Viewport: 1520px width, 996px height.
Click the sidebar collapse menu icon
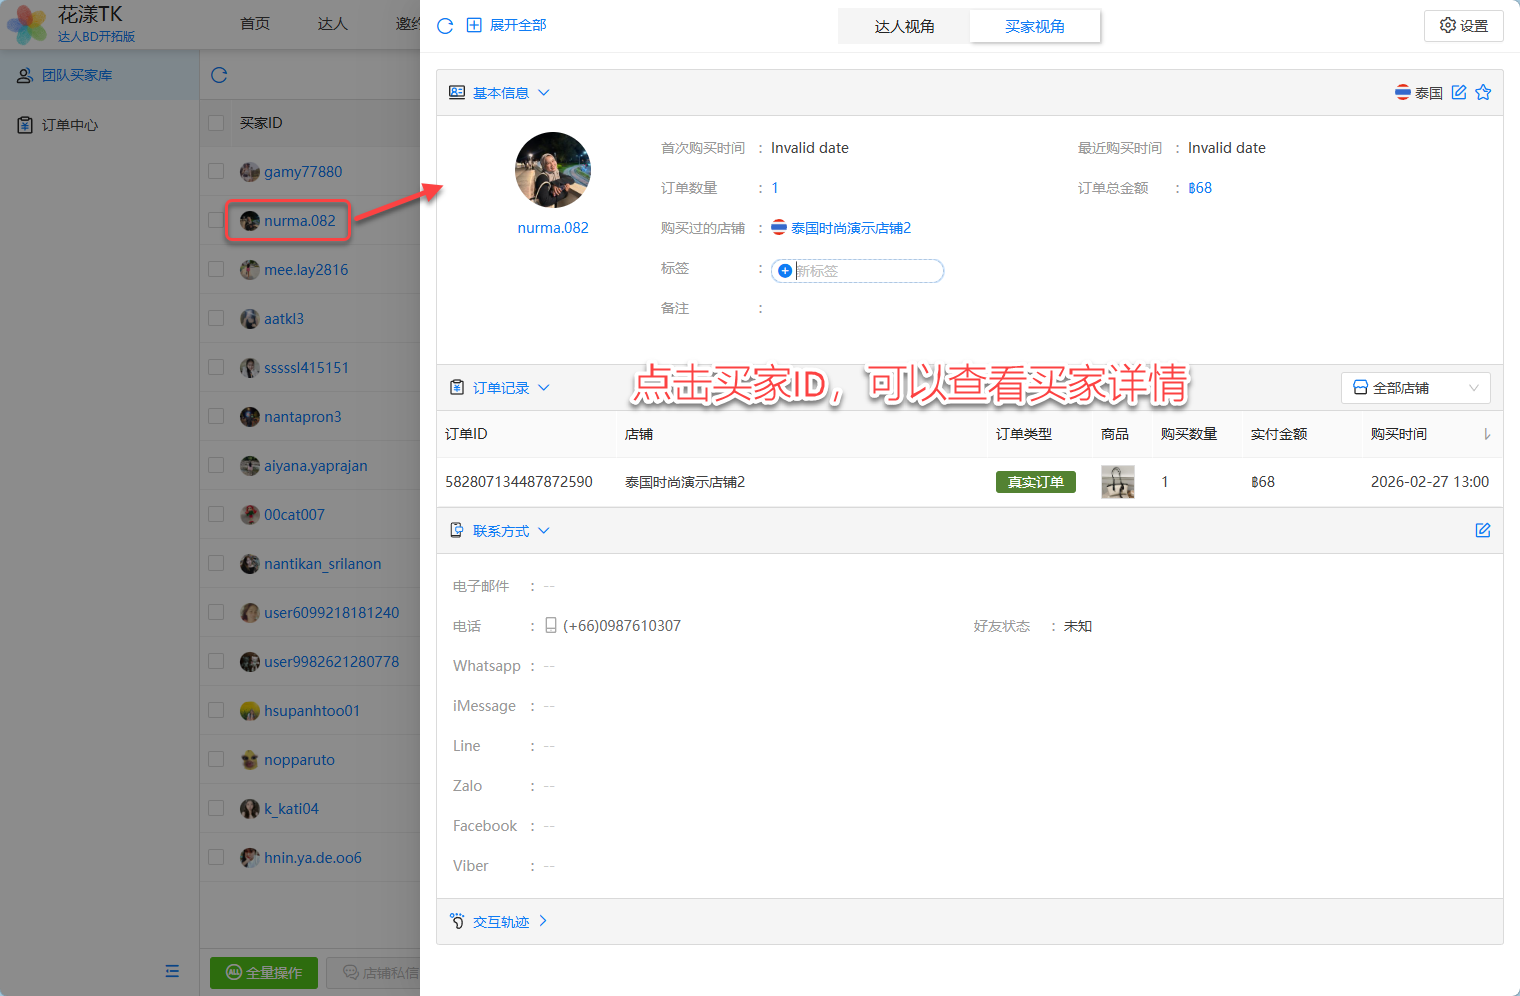click(x=172, y=971)
